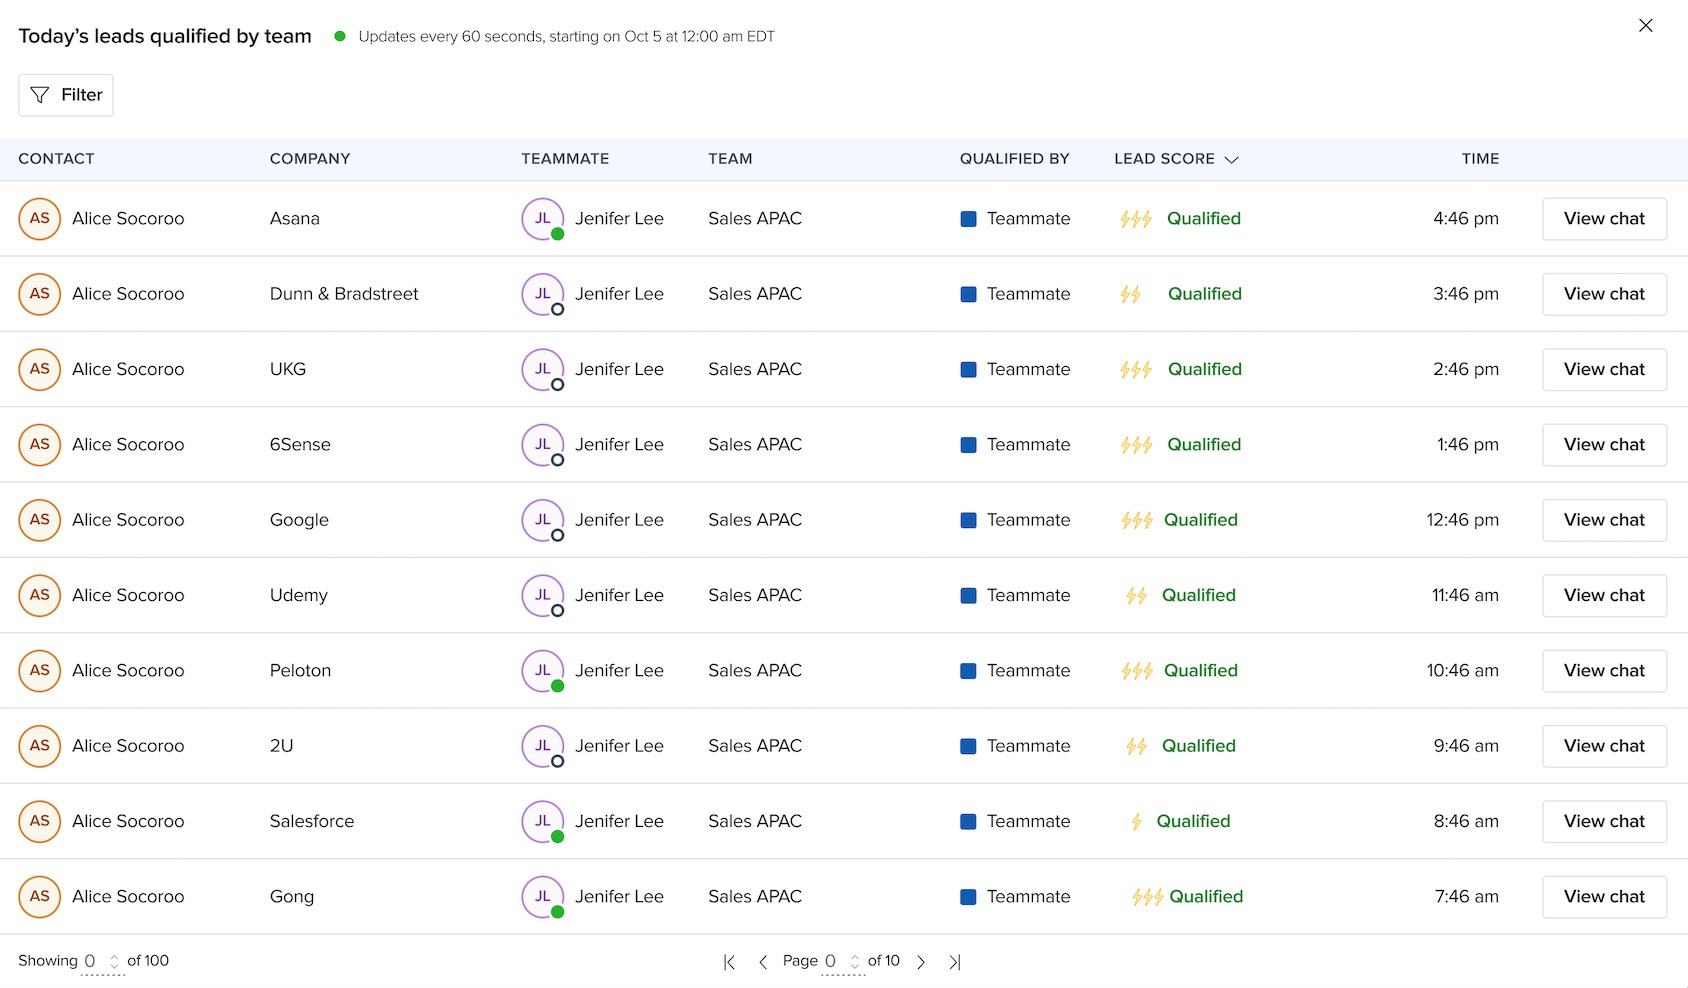1688x988 pixels.
Task: Click the green live update status dot
Action: tap(340, 36)
